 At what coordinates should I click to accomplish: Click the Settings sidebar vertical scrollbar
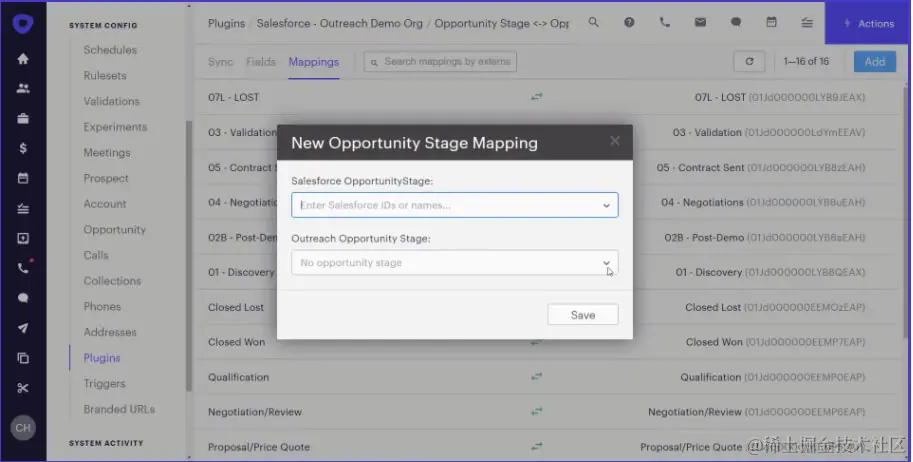(189, 255)
